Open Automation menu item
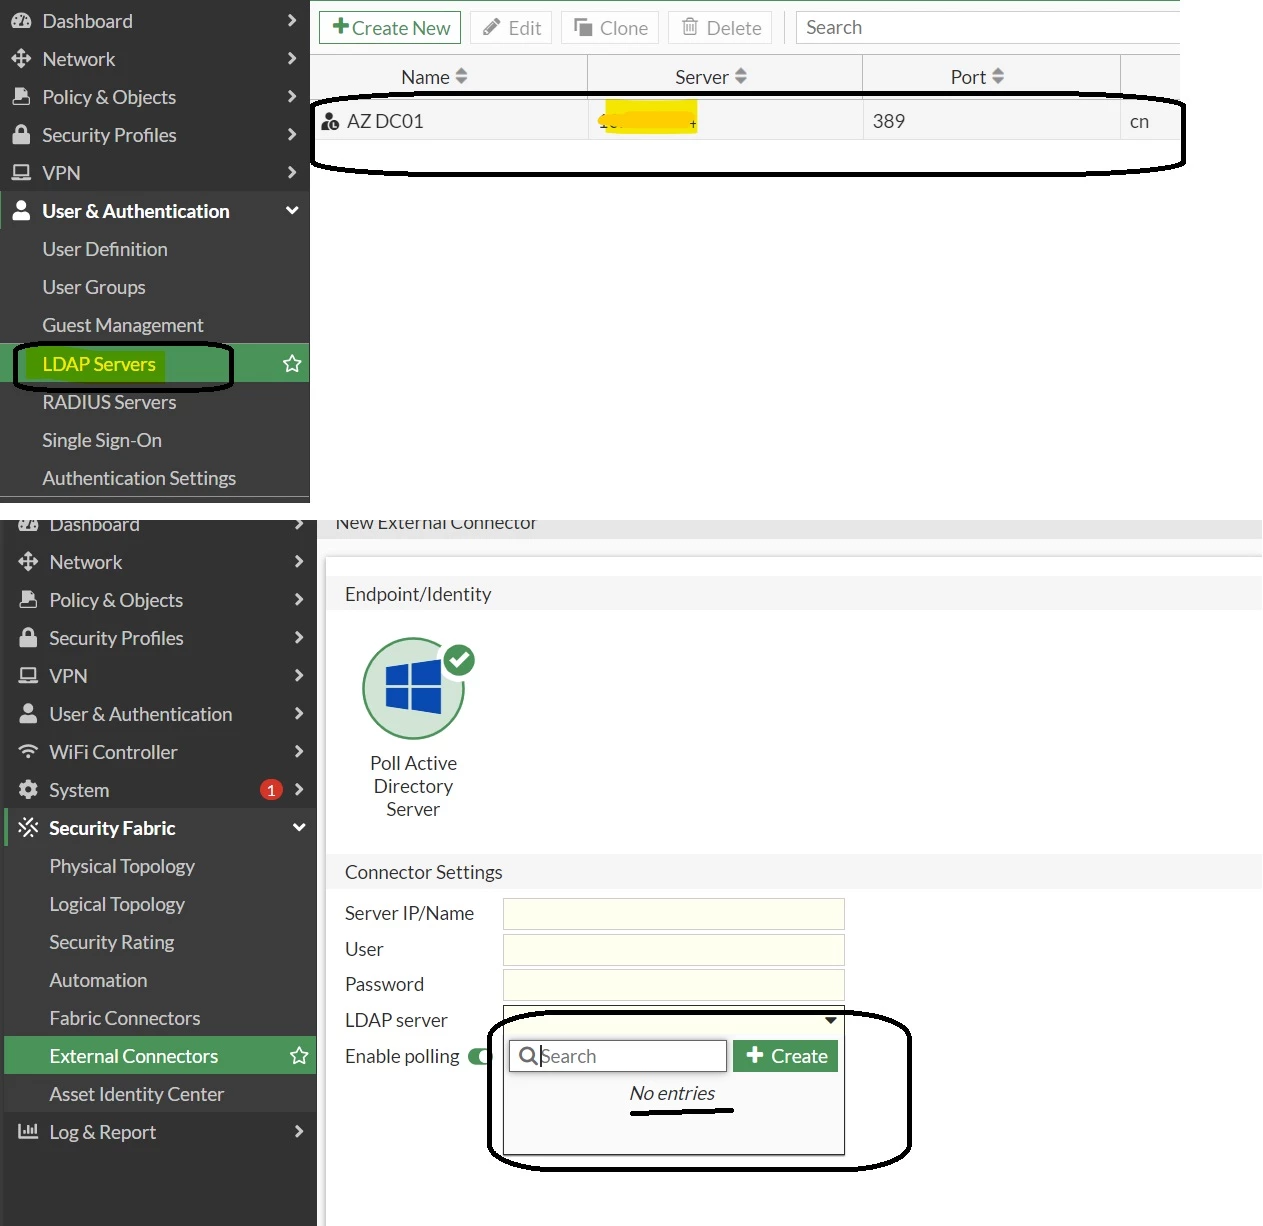Screen dimensions: 1263x1226 click(x=98, y=980)
